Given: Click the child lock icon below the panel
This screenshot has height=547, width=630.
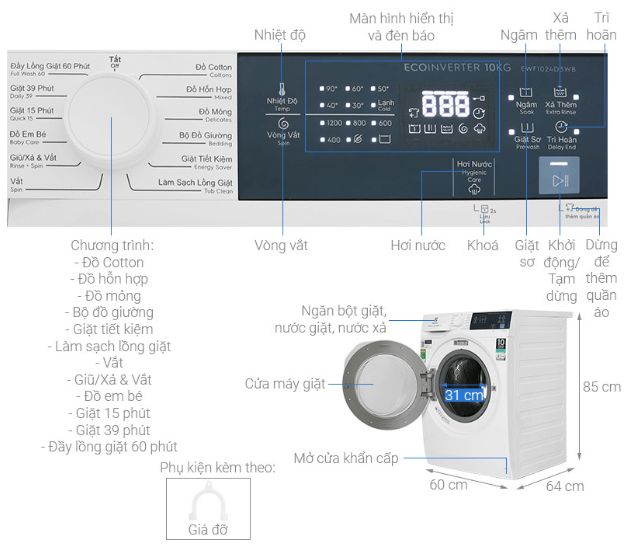Looking at the screenshot, I should (x=485, y=209).
